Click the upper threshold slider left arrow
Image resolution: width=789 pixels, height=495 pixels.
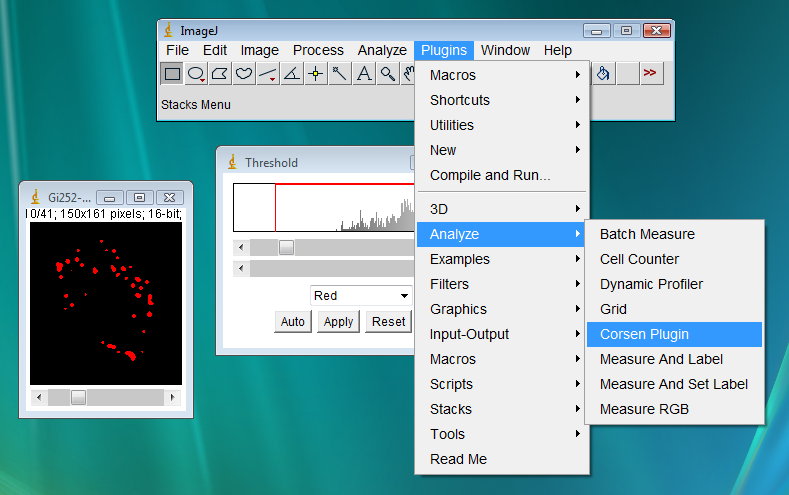[242, 248]
